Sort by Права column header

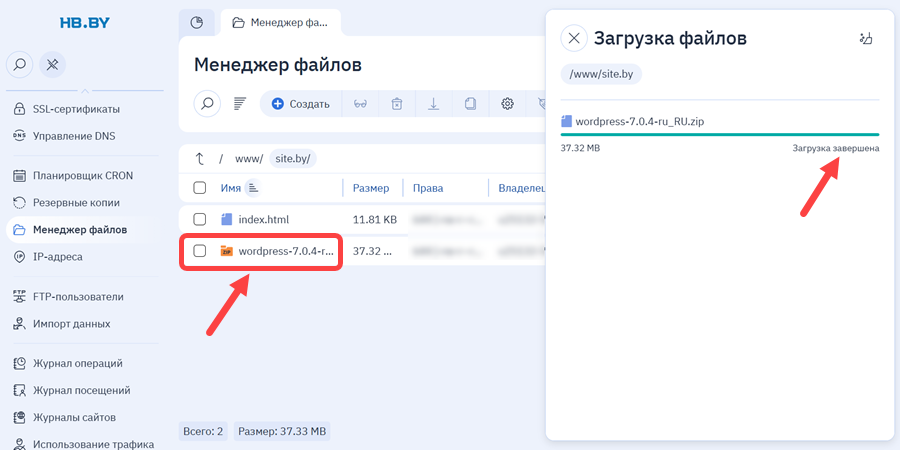[x=428, y=188]
